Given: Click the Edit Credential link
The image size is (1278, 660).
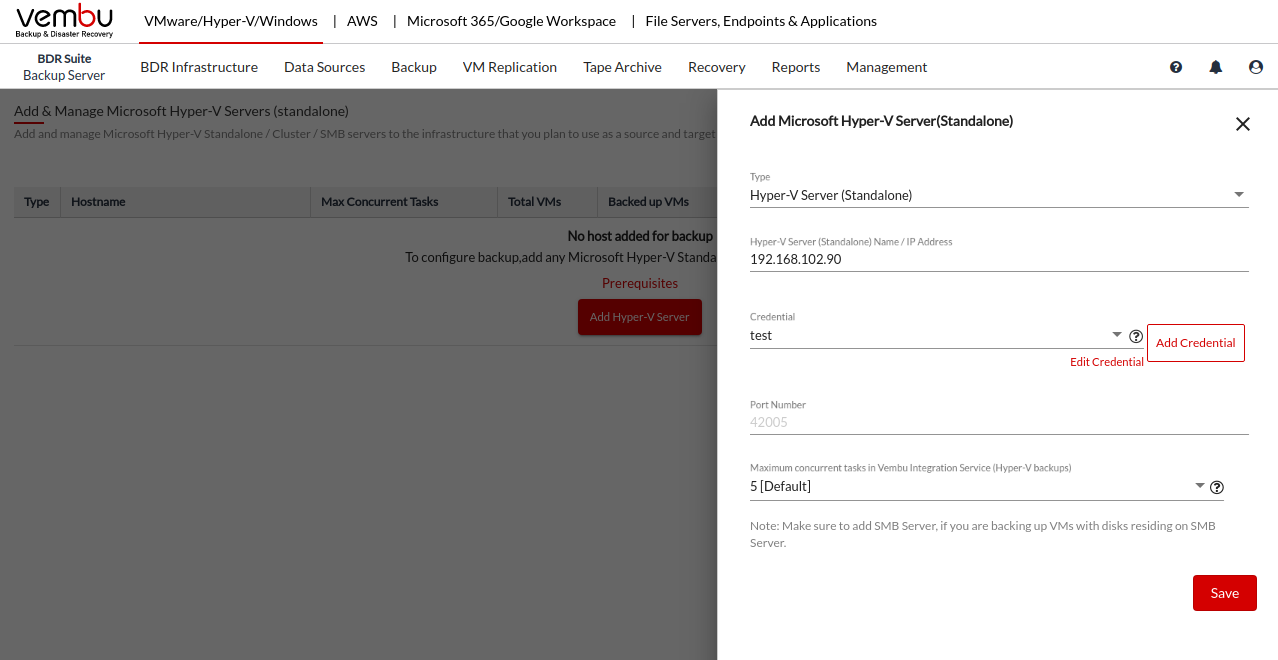Looking at the screenshot, I should click(1106, 362).
